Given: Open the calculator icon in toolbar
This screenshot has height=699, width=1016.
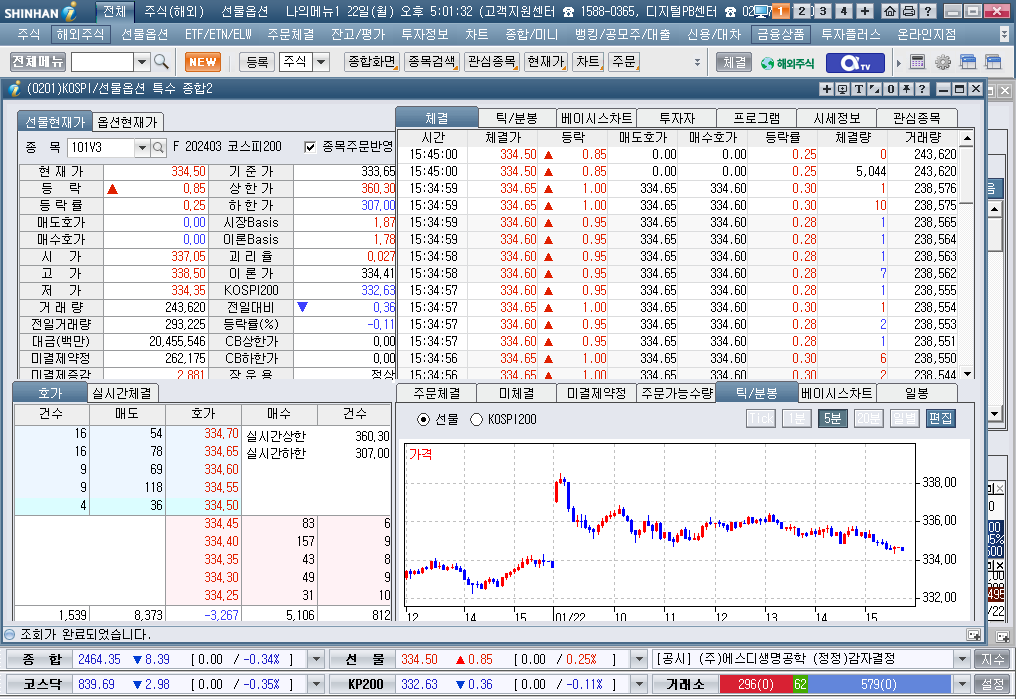Looking at the screenshot, I should click(x=917, y=62).
